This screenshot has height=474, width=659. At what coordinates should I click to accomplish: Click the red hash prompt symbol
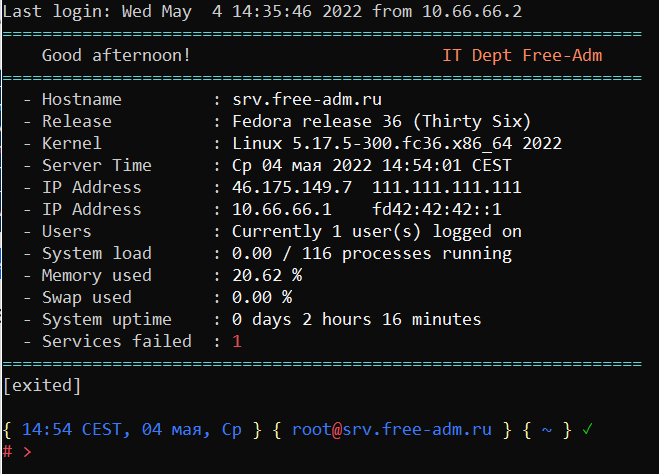coord(8,452)
